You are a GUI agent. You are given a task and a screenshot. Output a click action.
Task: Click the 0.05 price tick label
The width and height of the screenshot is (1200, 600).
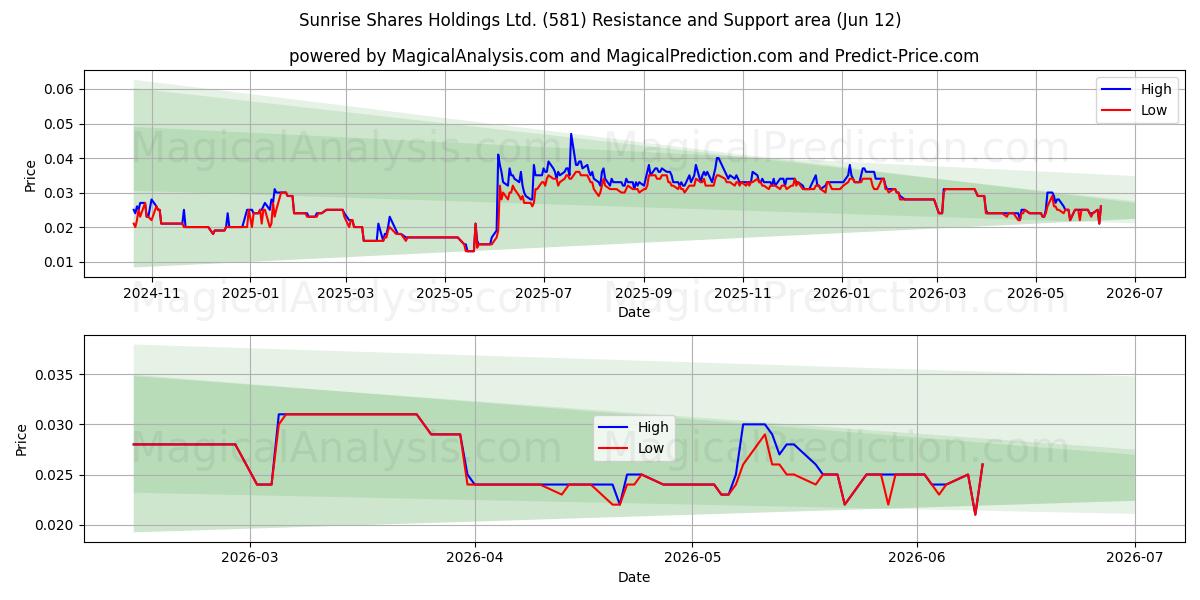point(60,124)
